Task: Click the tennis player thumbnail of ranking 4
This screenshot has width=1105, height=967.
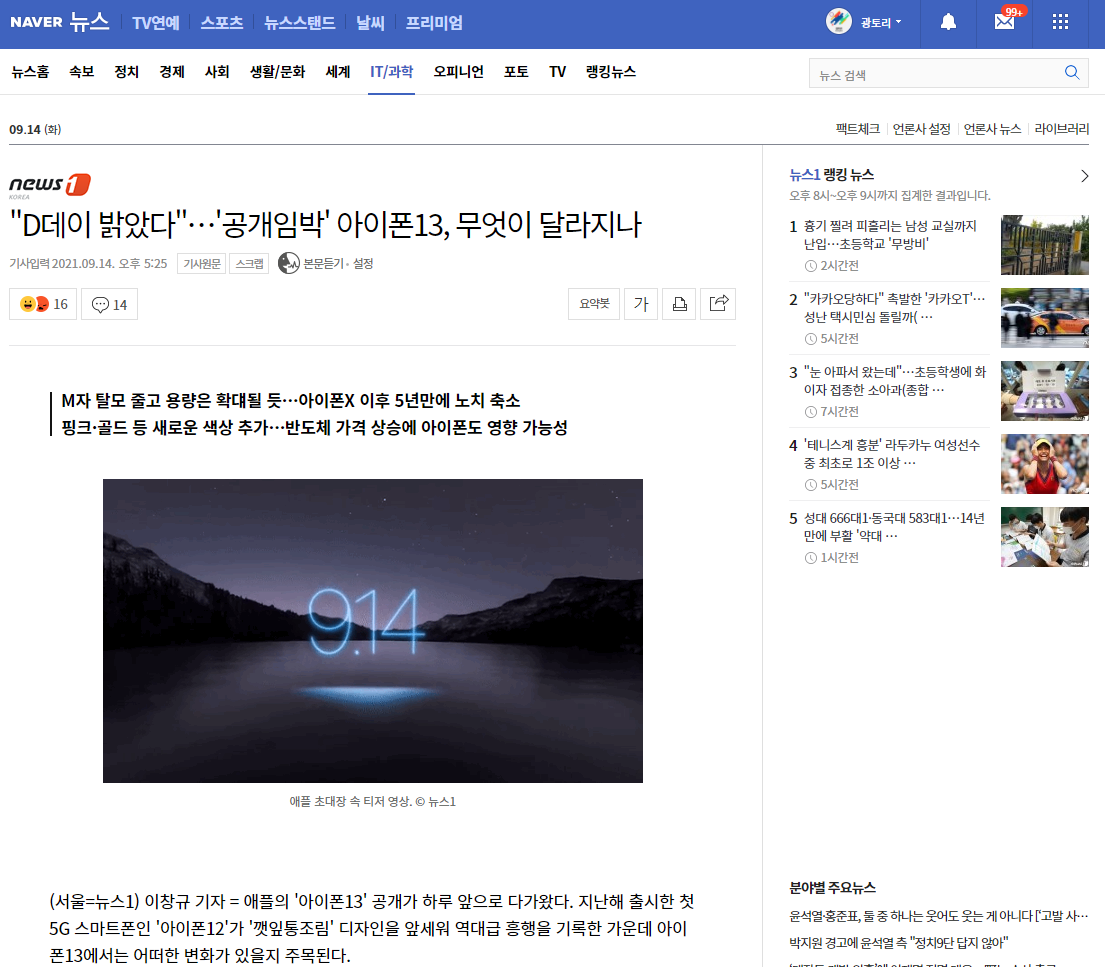Action: (1044, 464)
